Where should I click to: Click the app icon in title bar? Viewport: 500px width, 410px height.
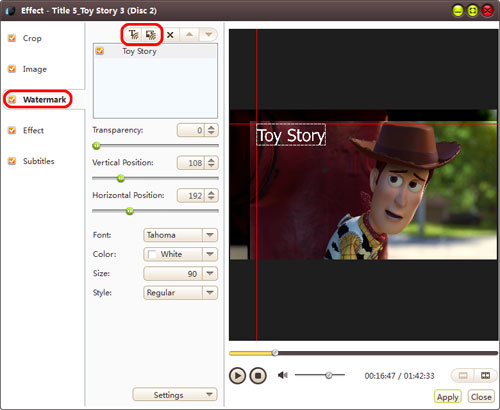10,11
